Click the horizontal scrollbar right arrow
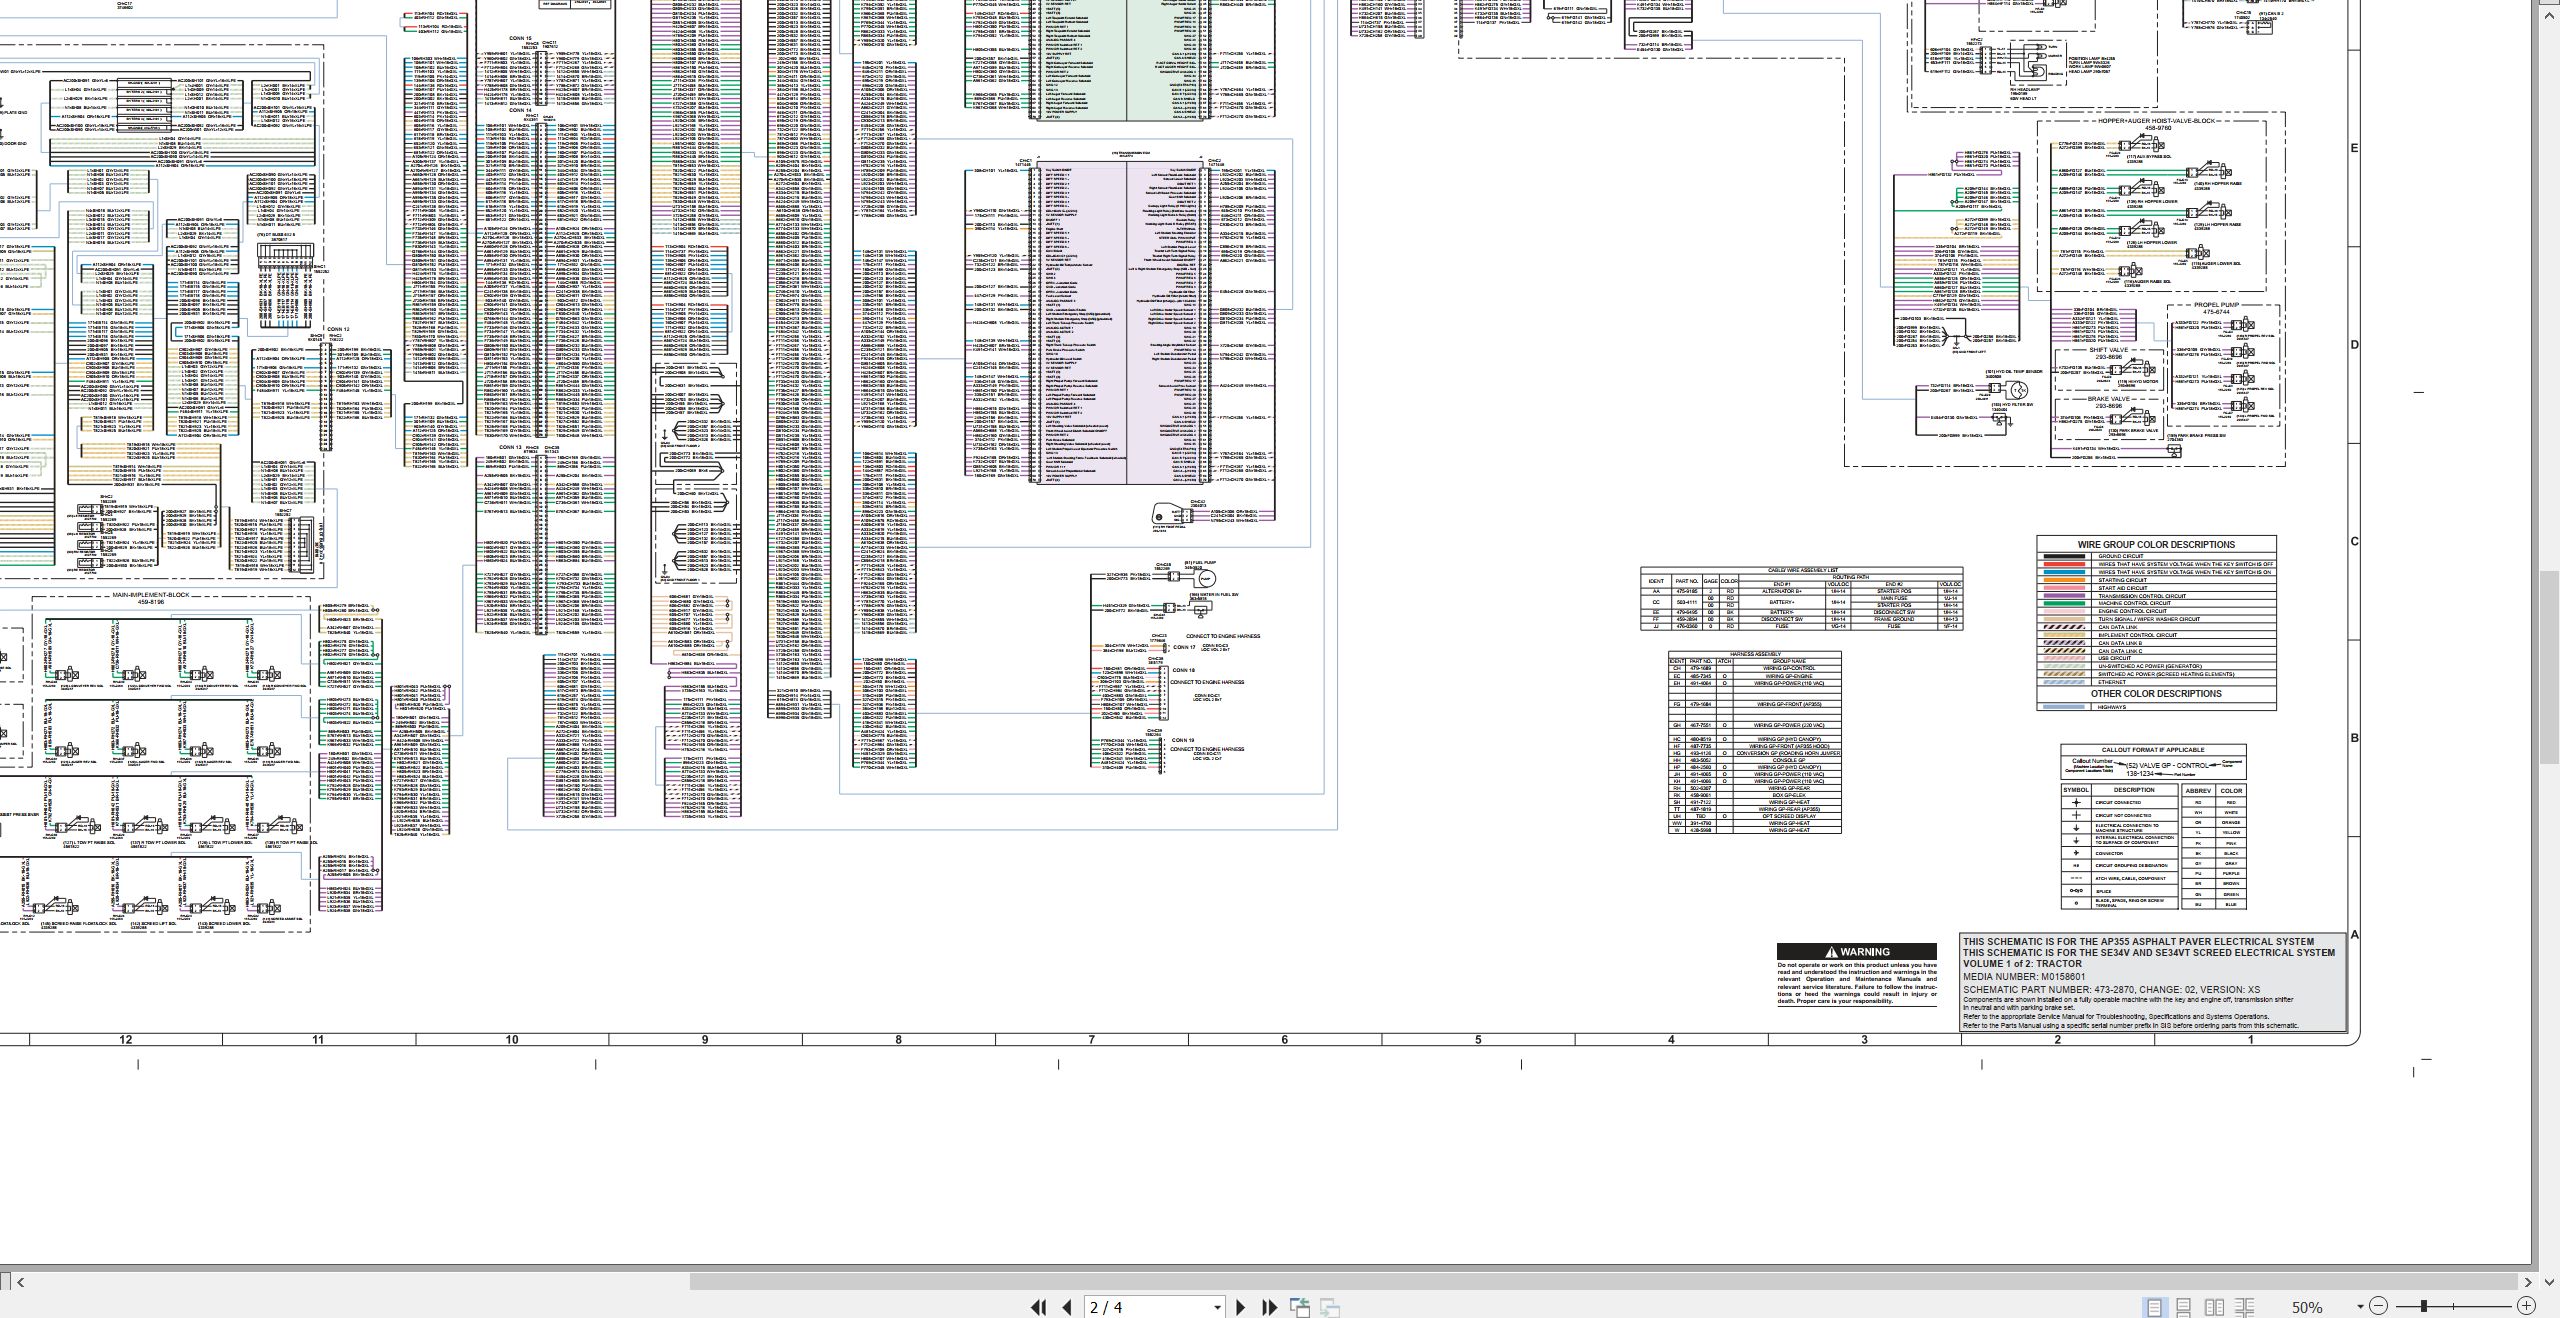Image resolution: width=2560 pixels, height=1318 pixels. click(x=2529, y=1281)
